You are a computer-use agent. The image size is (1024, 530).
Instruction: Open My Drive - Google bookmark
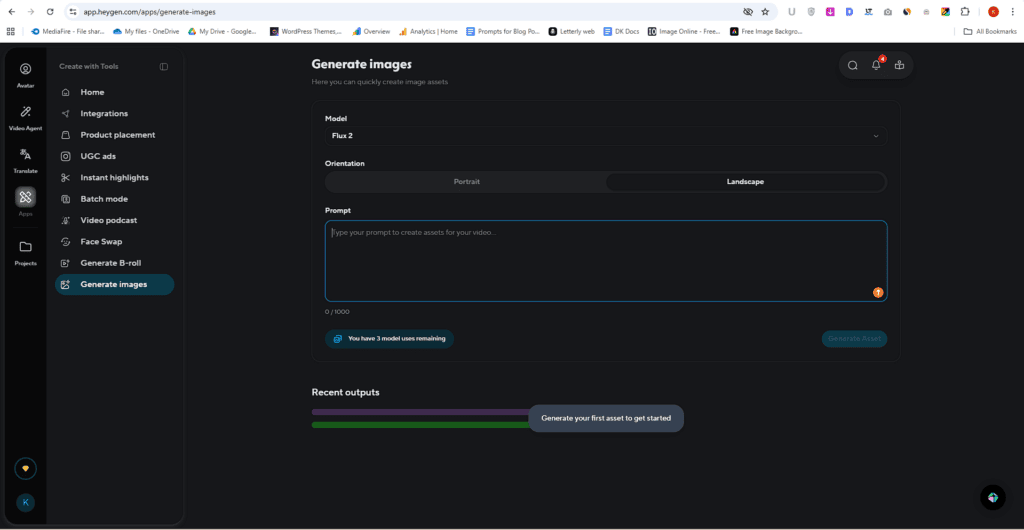coord(222,31)
